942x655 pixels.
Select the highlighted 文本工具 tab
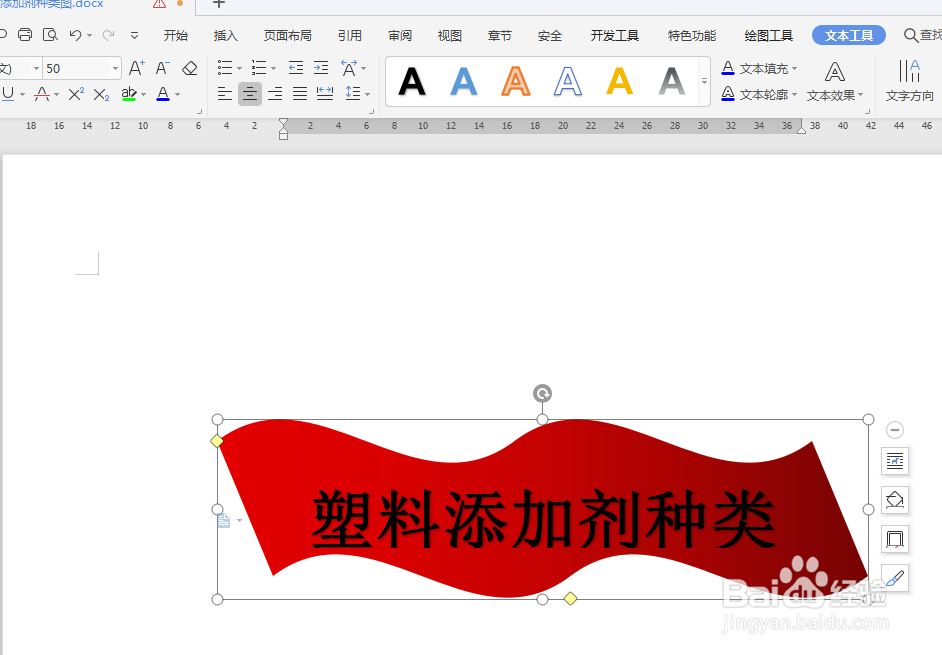click(849, 35)
